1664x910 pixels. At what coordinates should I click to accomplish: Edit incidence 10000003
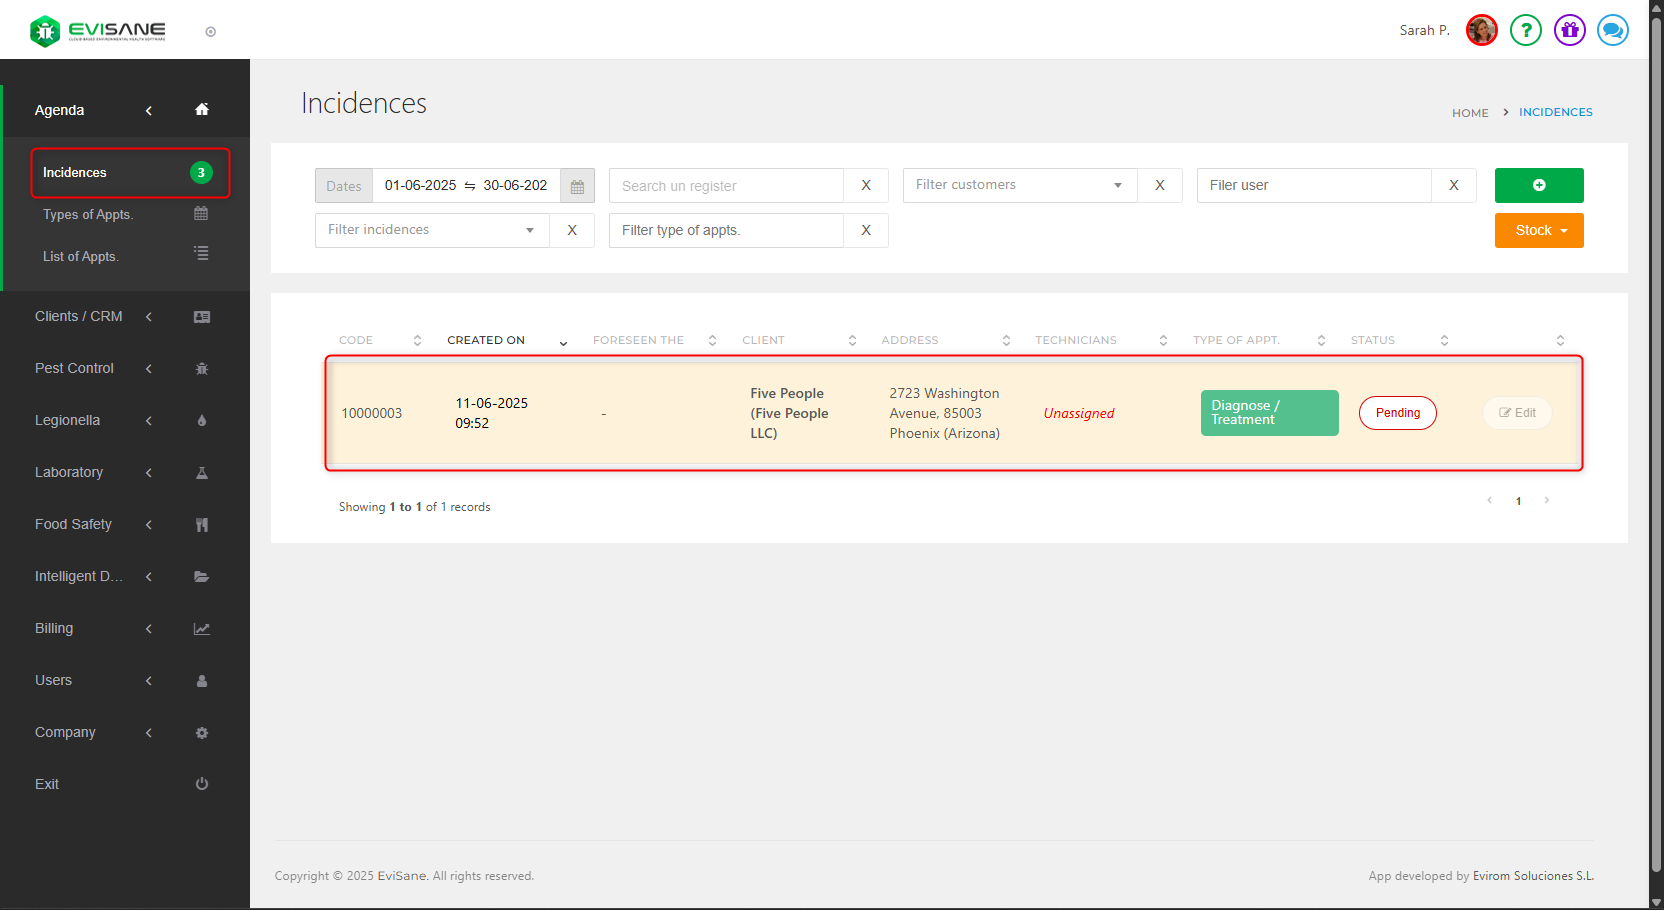pos(1517,413)
